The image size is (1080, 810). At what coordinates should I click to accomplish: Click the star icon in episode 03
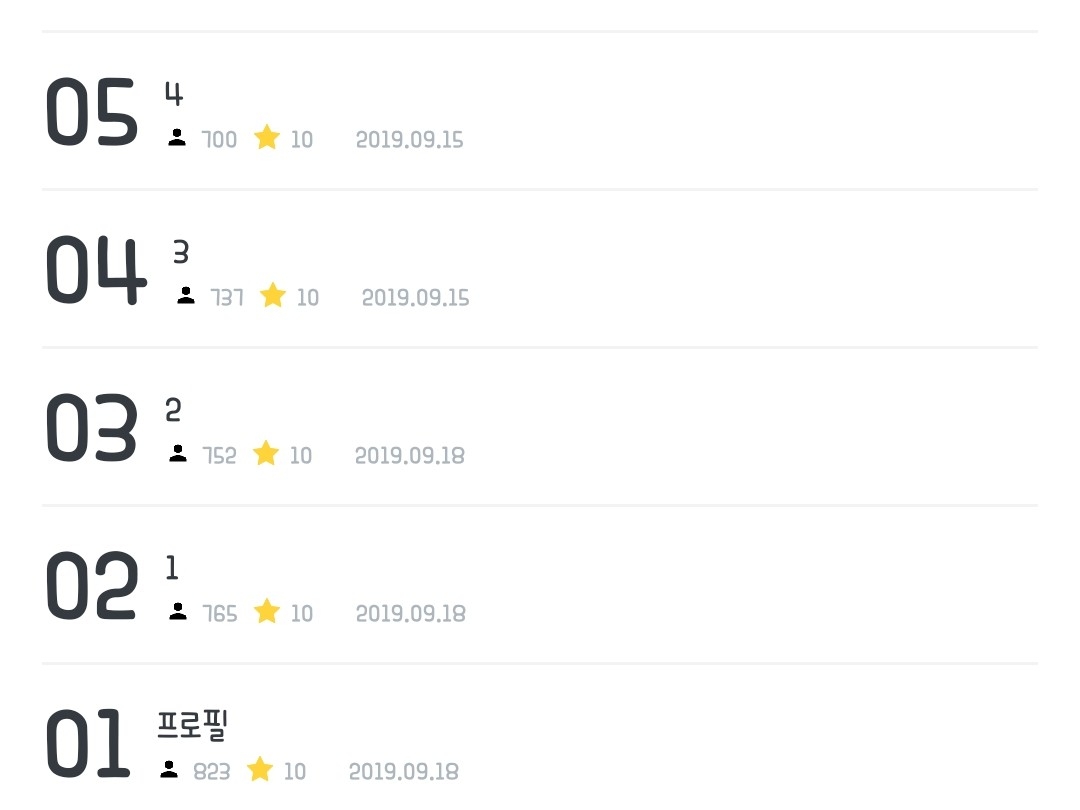(x=266, y=454)
